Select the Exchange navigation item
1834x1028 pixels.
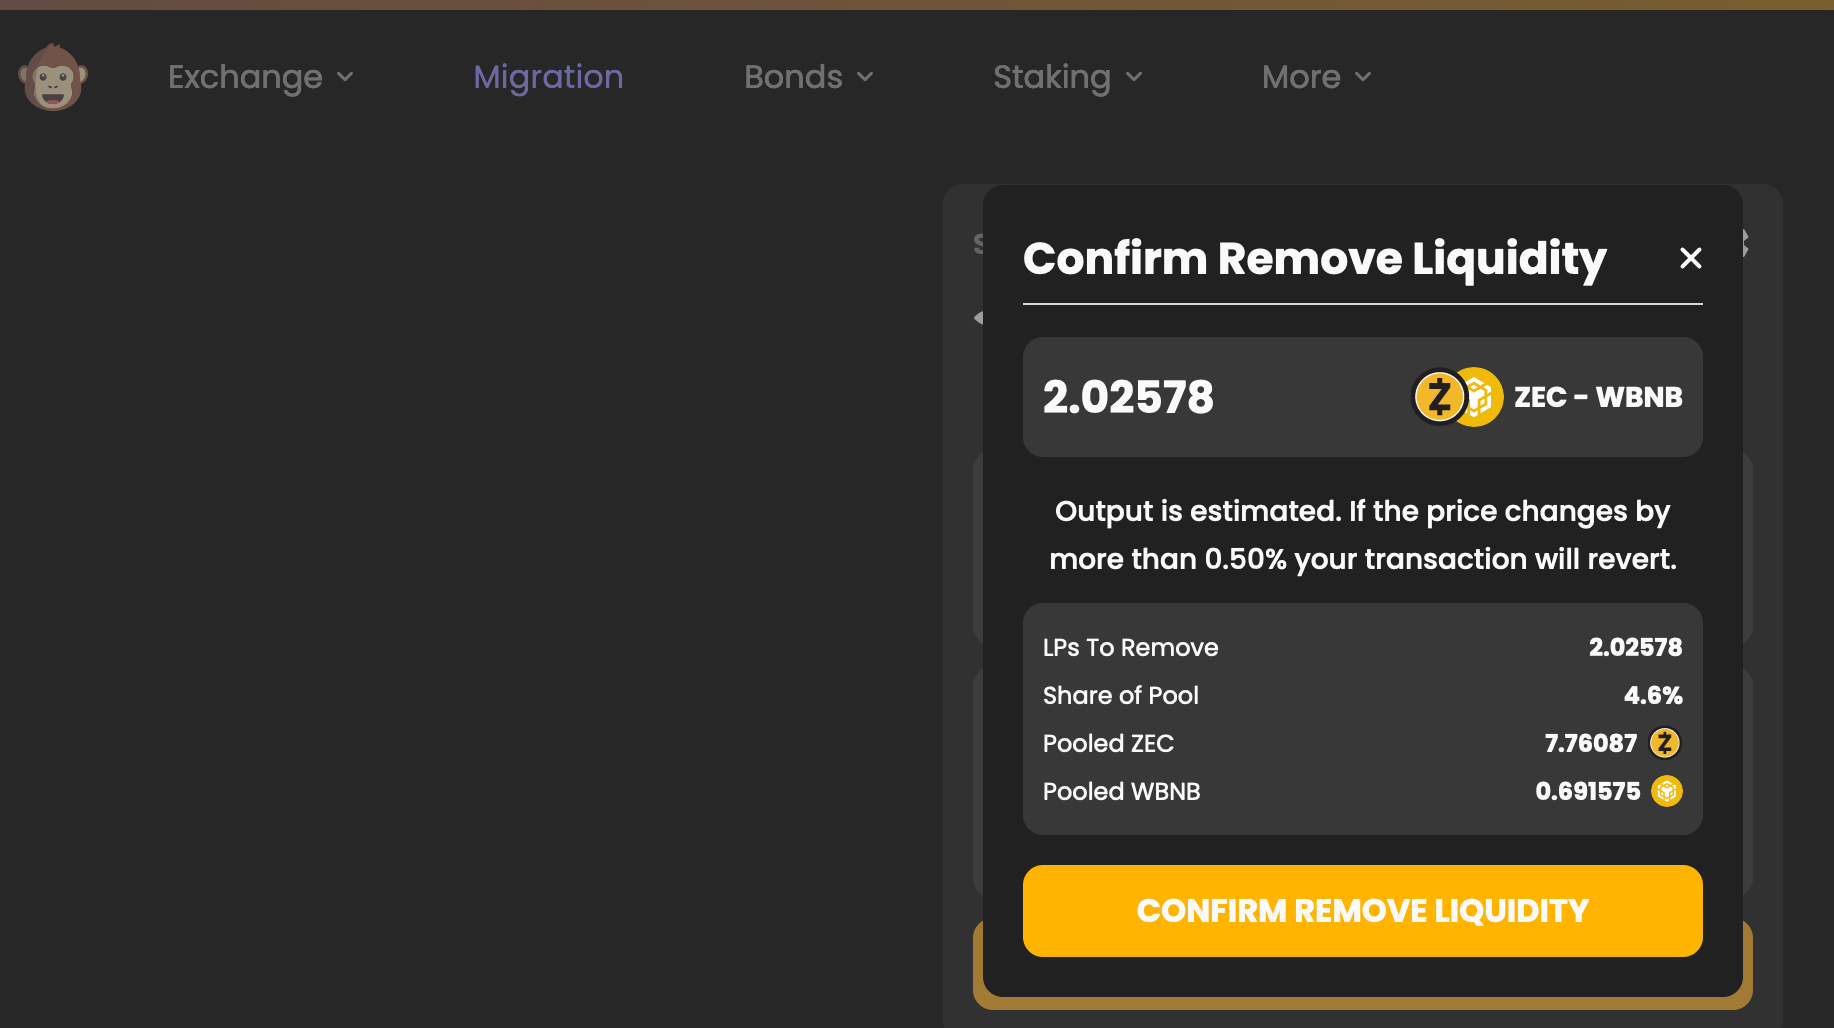click(245, 77)
